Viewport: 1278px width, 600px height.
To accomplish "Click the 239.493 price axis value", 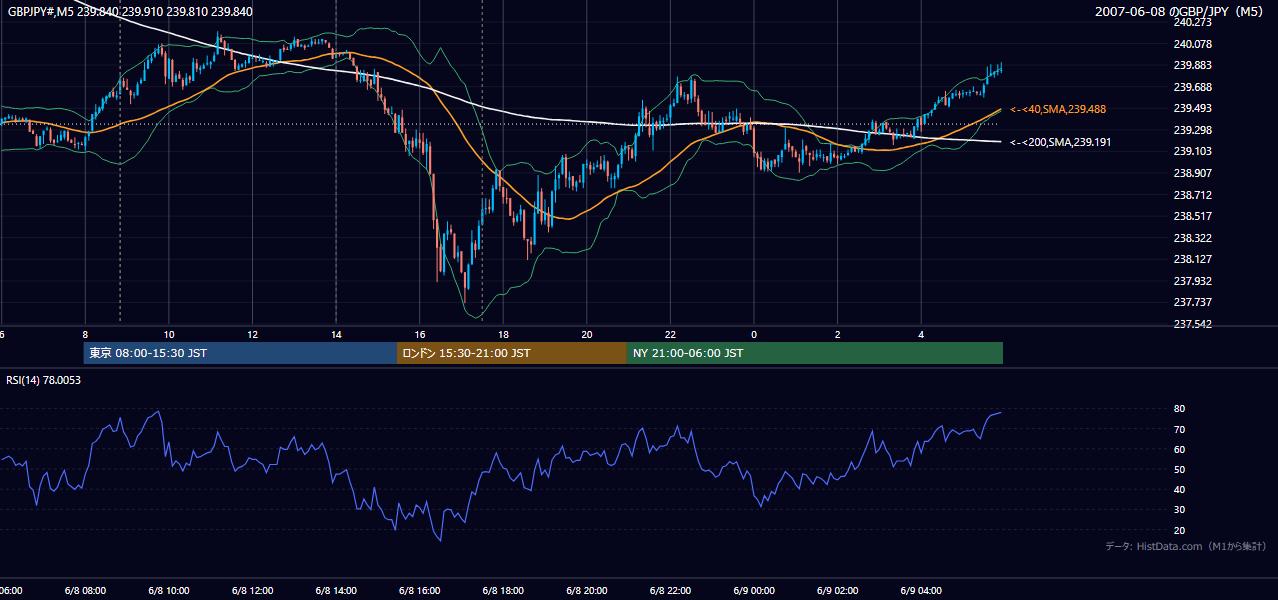I will 1191,108.
